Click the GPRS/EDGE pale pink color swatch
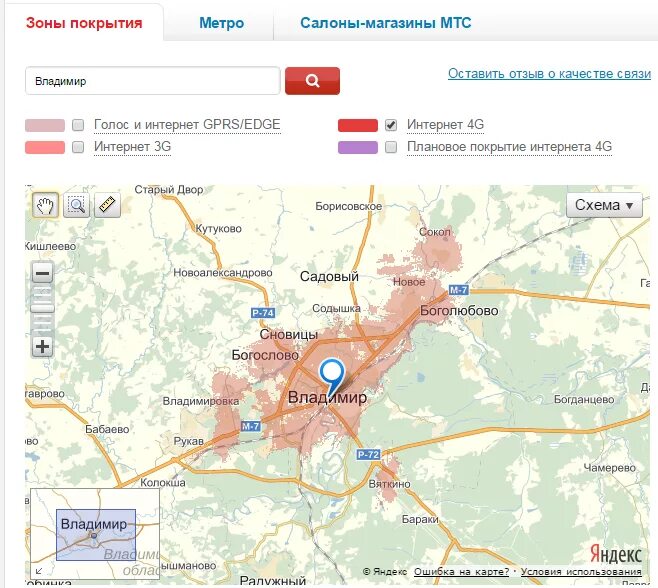Image resolution: width=658 pixels, height=588 pixels. click(45, 125)
